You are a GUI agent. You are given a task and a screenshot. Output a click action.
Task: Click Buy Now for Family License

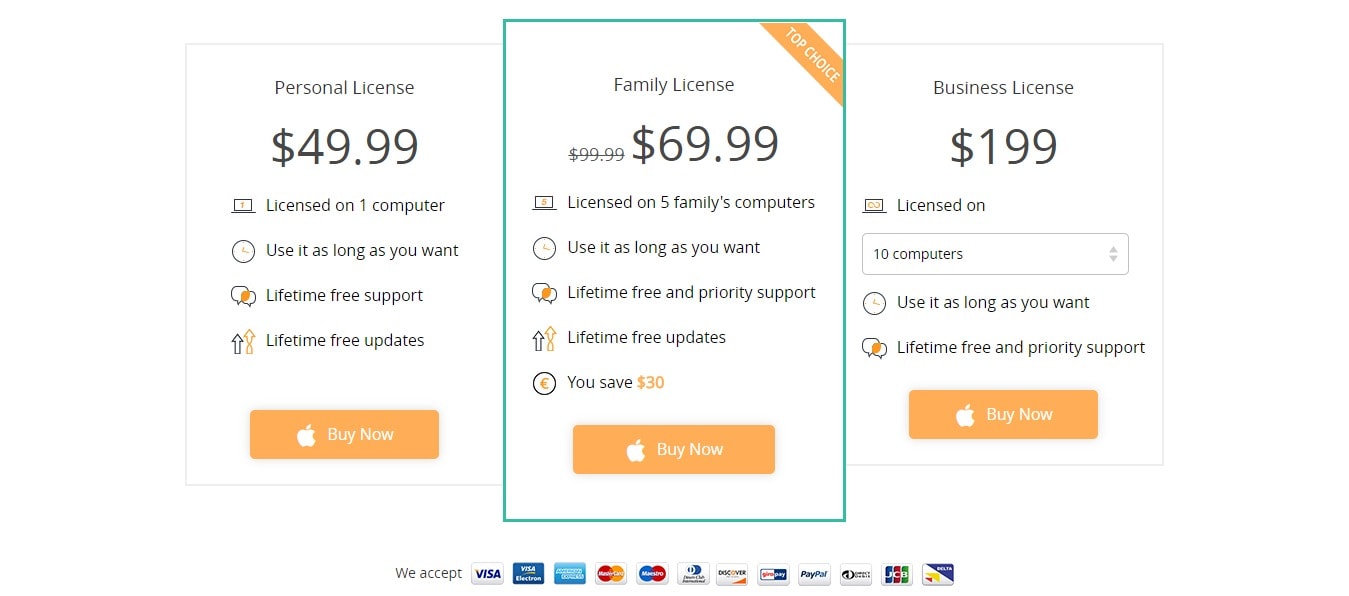(x=674, y=449)
